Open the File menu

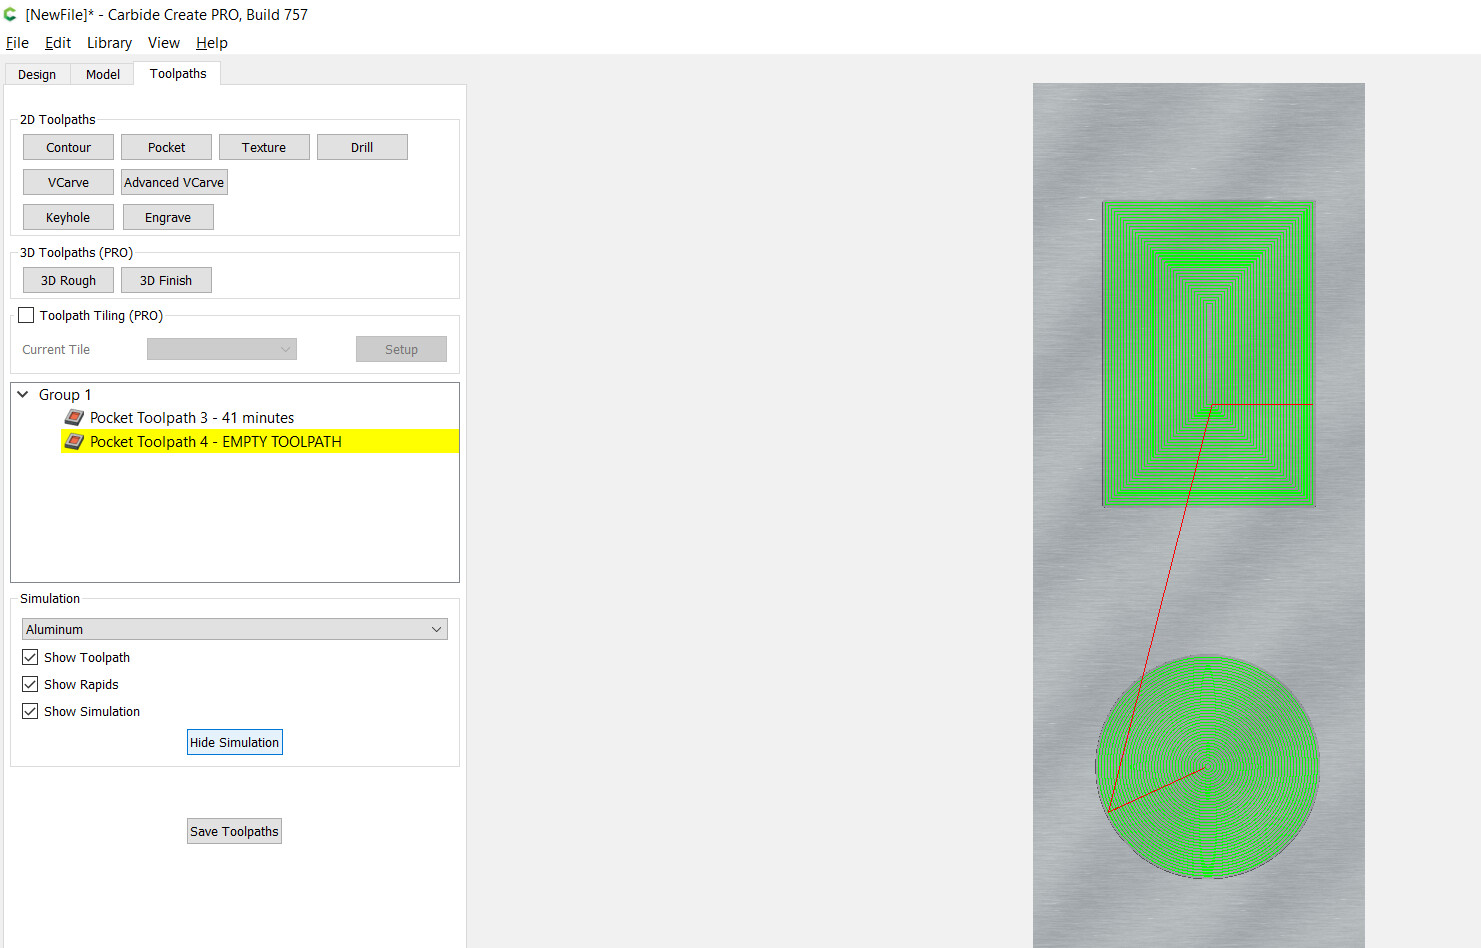pyautogui.click(x=17, y=43)
